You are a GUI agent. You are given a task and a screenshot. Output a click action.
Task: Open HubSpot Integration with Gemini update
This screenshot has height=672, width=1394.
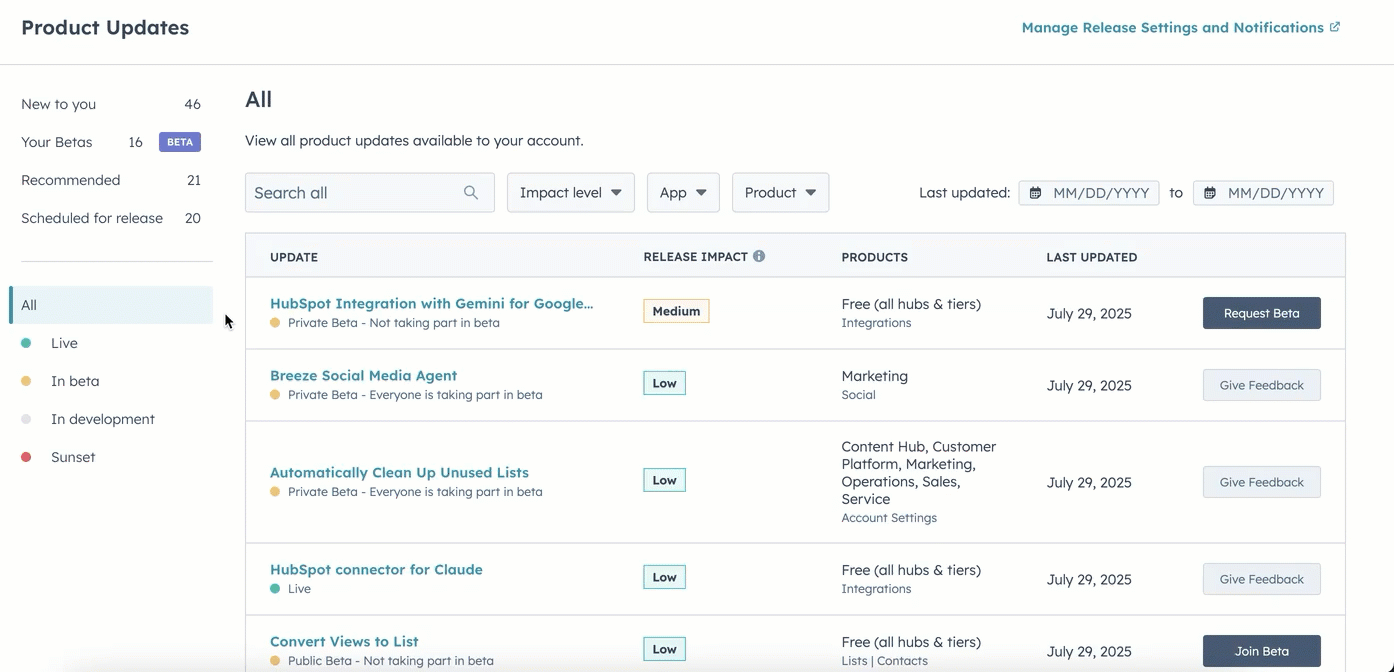(x=431, y=303)
